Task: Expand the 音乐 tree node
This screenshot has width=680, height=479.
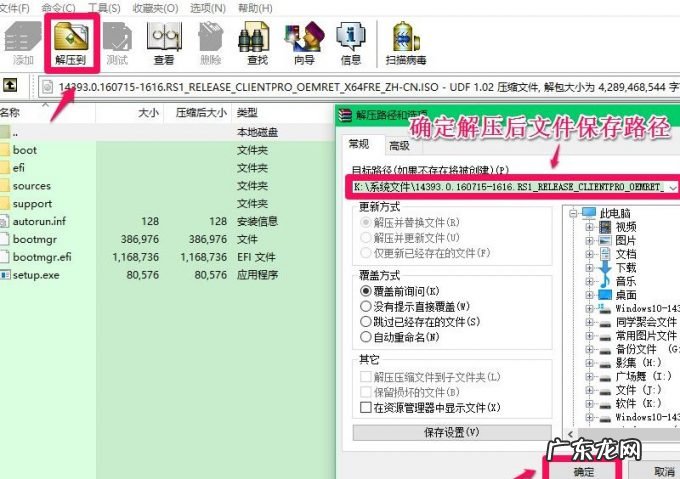Action: point(589,281)
